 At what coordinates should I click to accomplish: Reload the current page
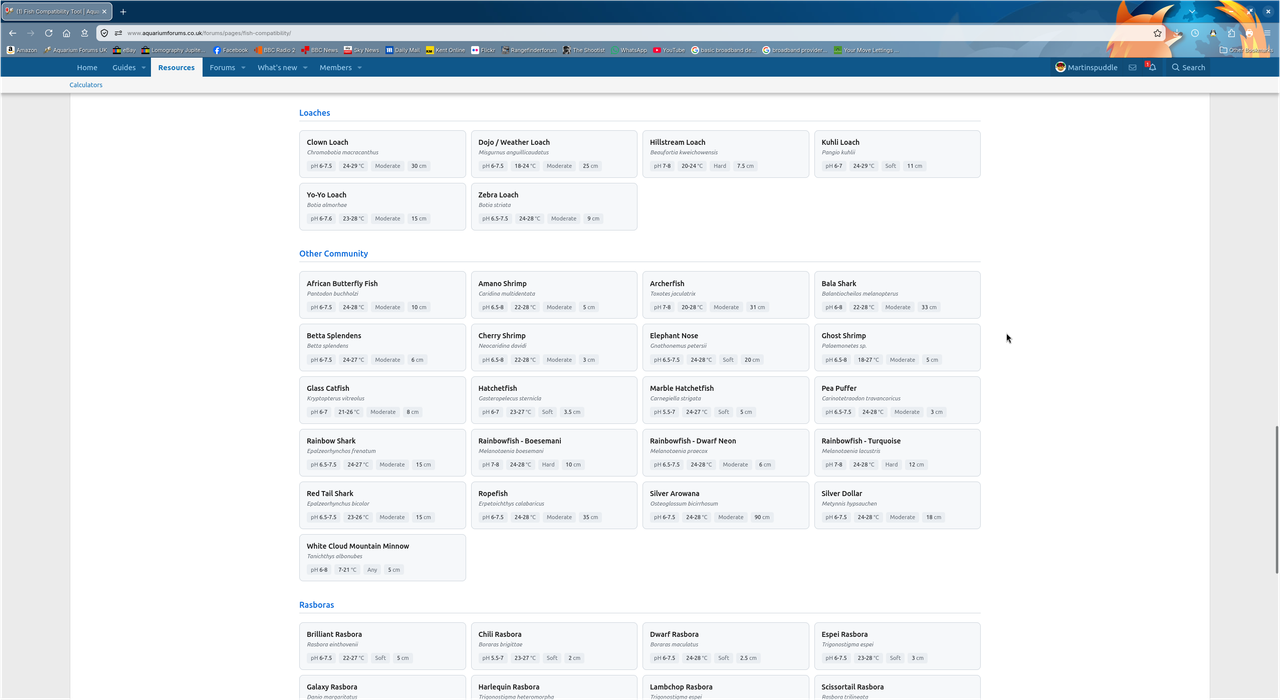pos(48,33)
